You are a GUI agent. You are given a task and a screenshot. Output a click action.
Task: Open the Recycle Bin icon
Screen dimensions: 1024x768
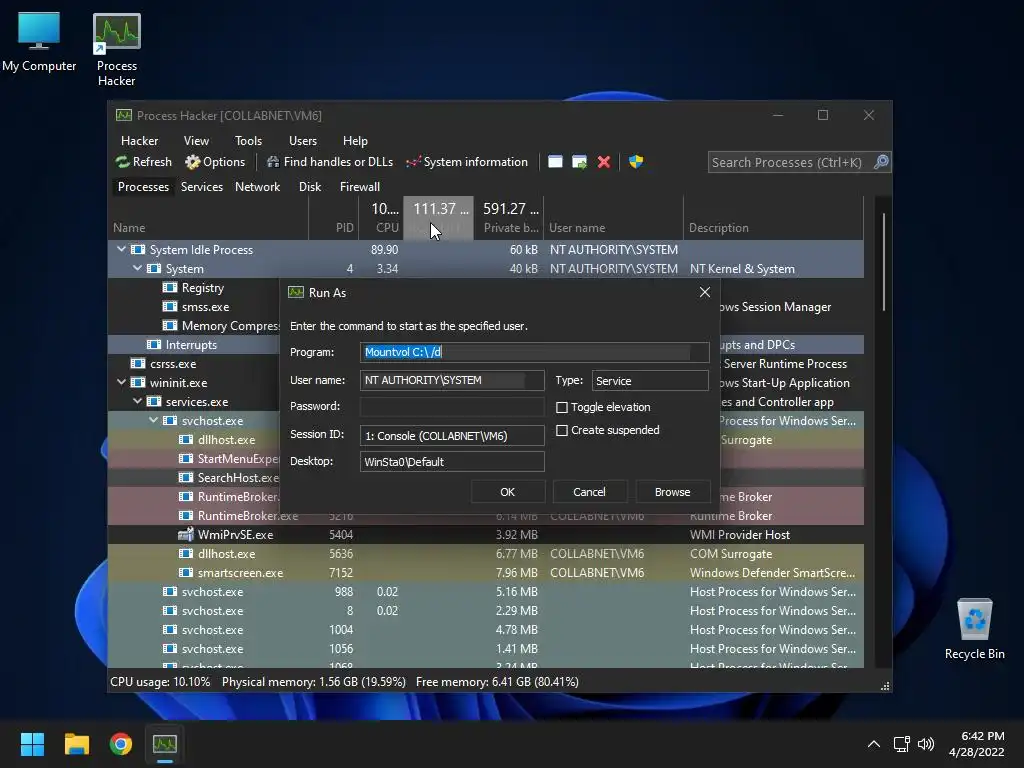(974, 629)
